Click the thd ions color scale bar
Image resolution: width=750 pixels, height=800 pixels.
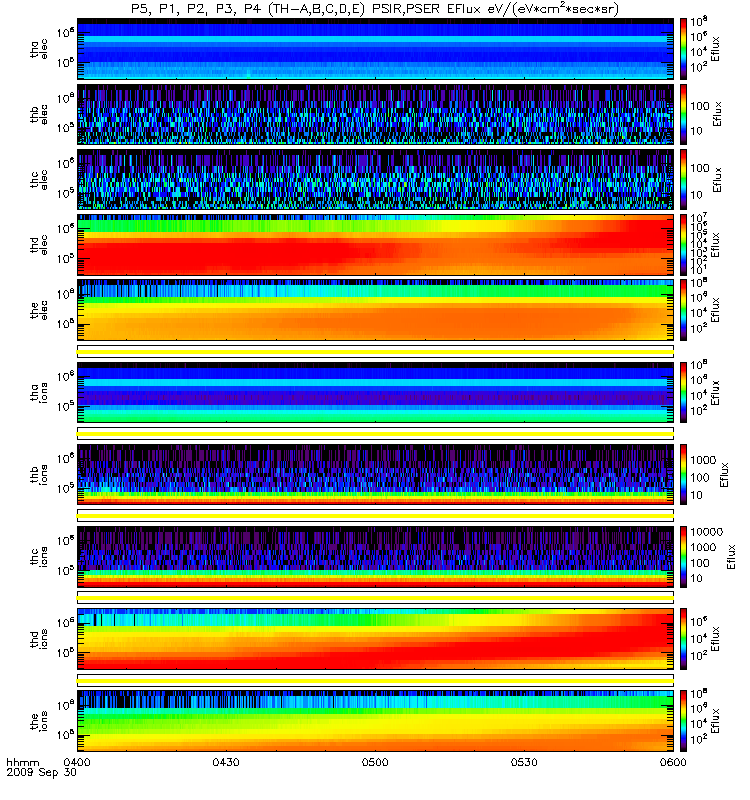(x=683, y=639)
